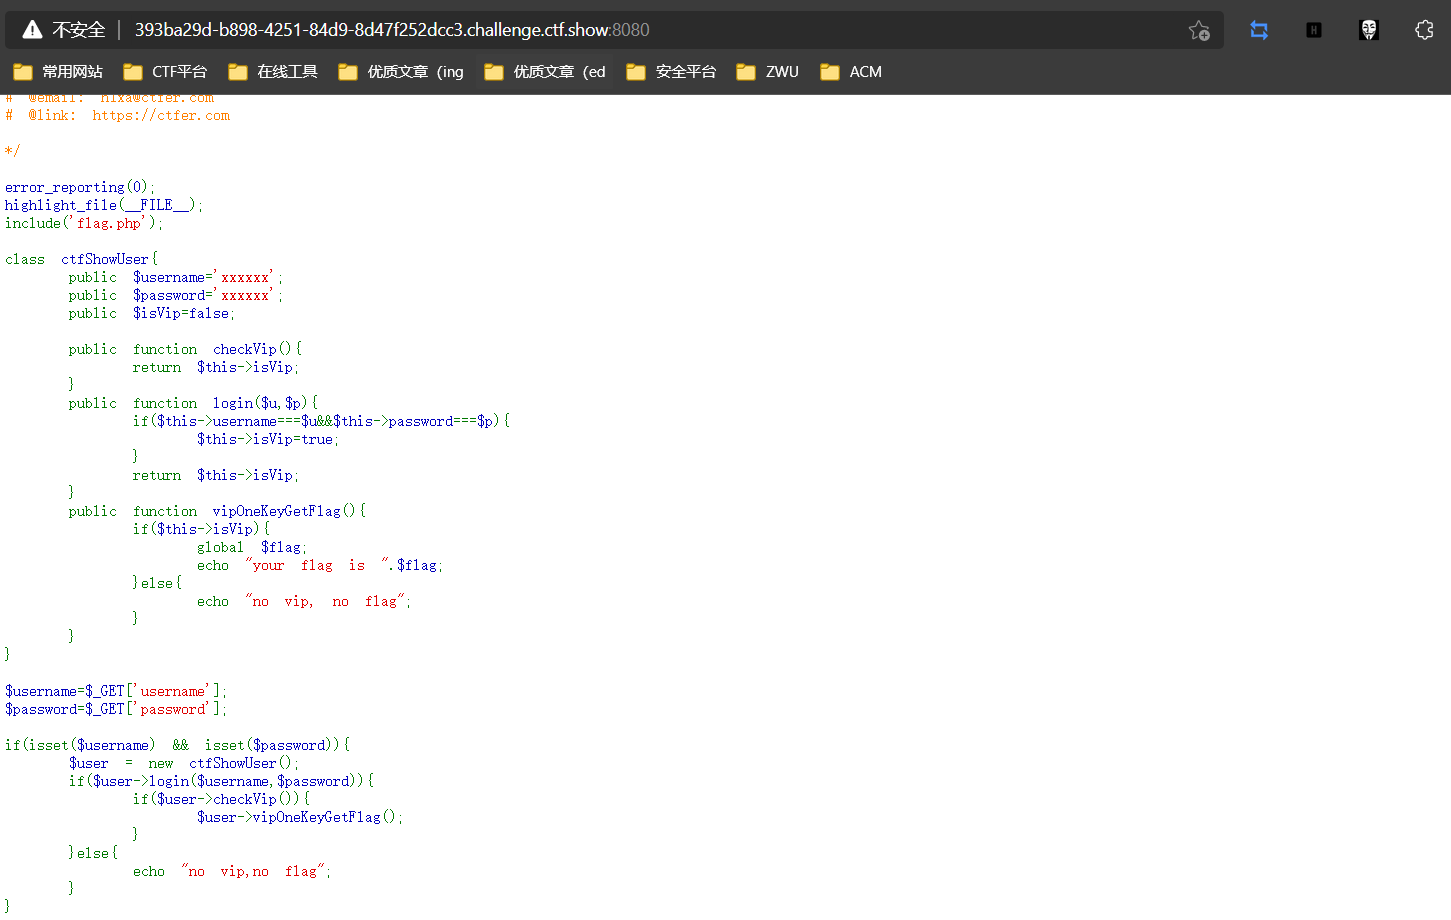Click the "your flag is" echo string
1451x920 pixels.
tap(318, 565)
